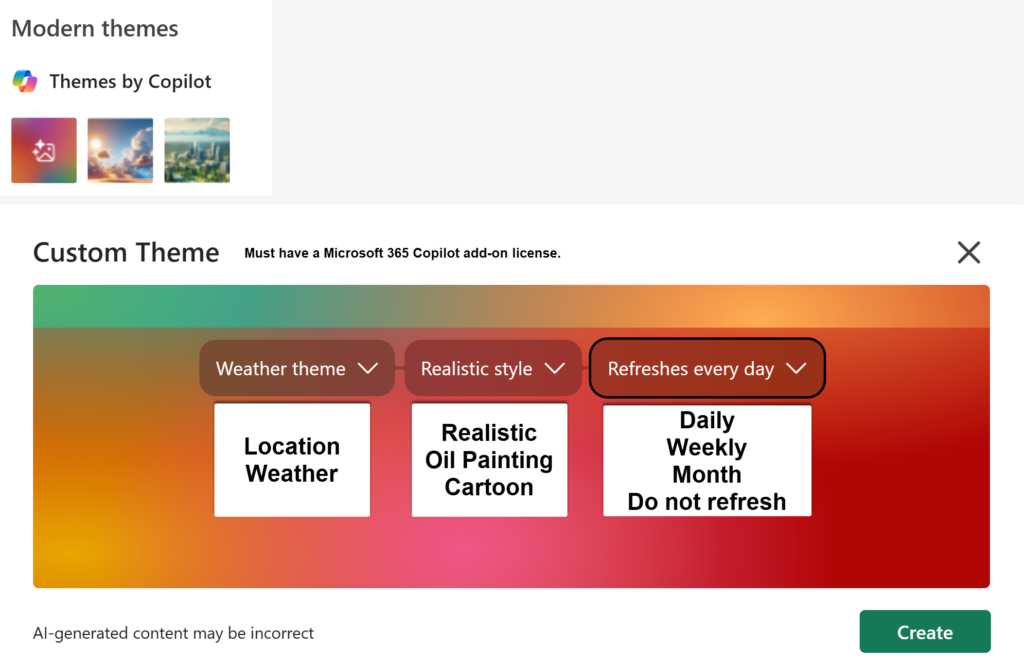Select the Weather option
Screen dimensions: 1024x664
click(292, 474)
